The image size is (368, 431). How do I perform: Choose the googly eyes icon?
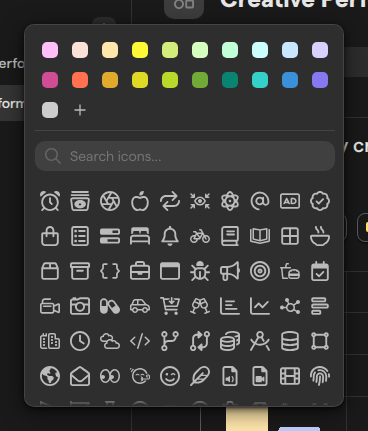click(110, 376)
